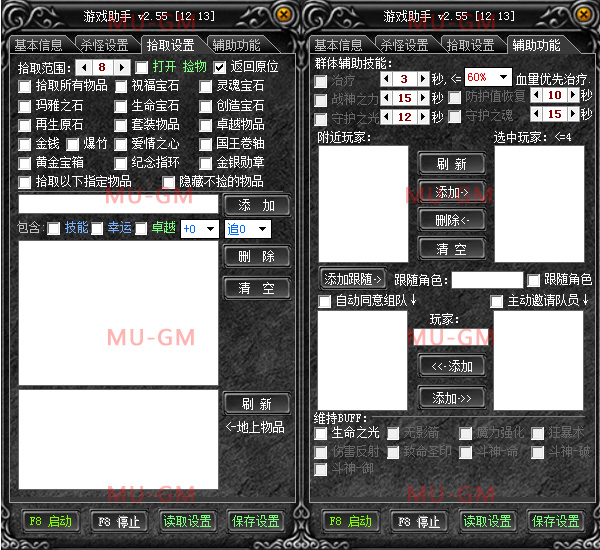Switch to 杀怪设置 tab in left window

click(103, 45)
